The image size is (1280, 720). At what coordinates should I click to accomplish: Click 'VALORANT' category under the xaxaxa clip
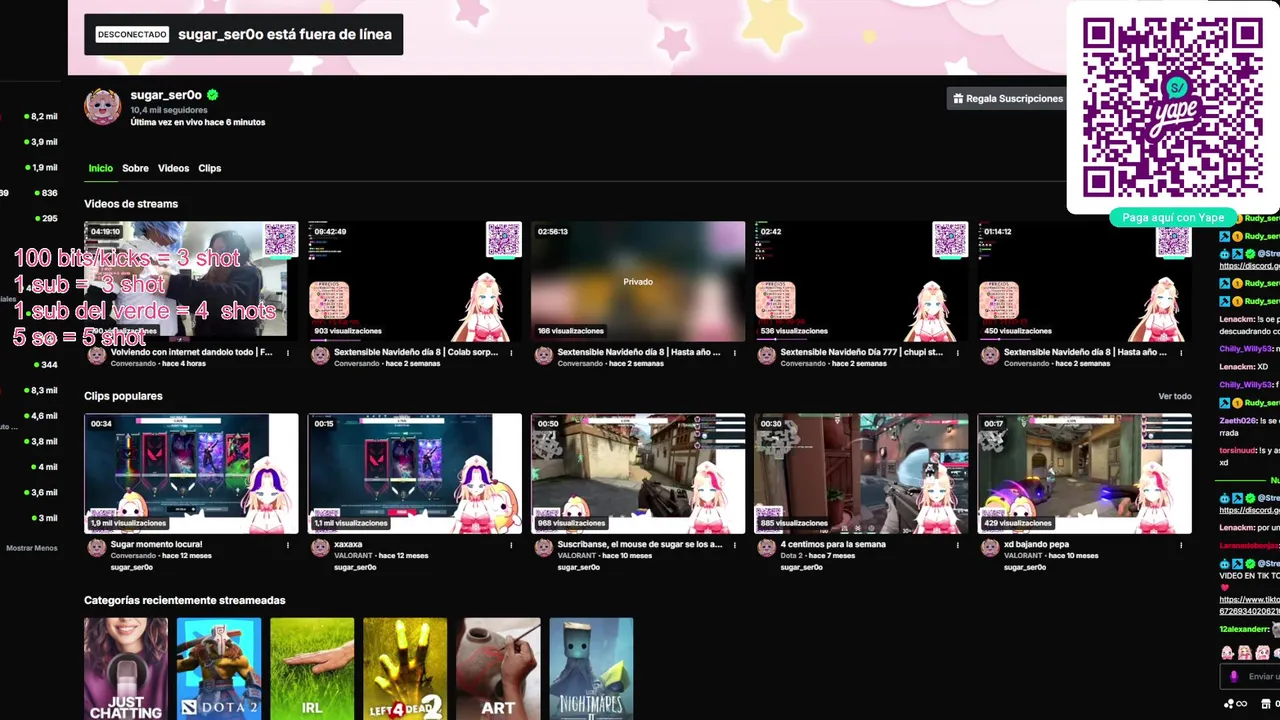click(x=353, y=556)
